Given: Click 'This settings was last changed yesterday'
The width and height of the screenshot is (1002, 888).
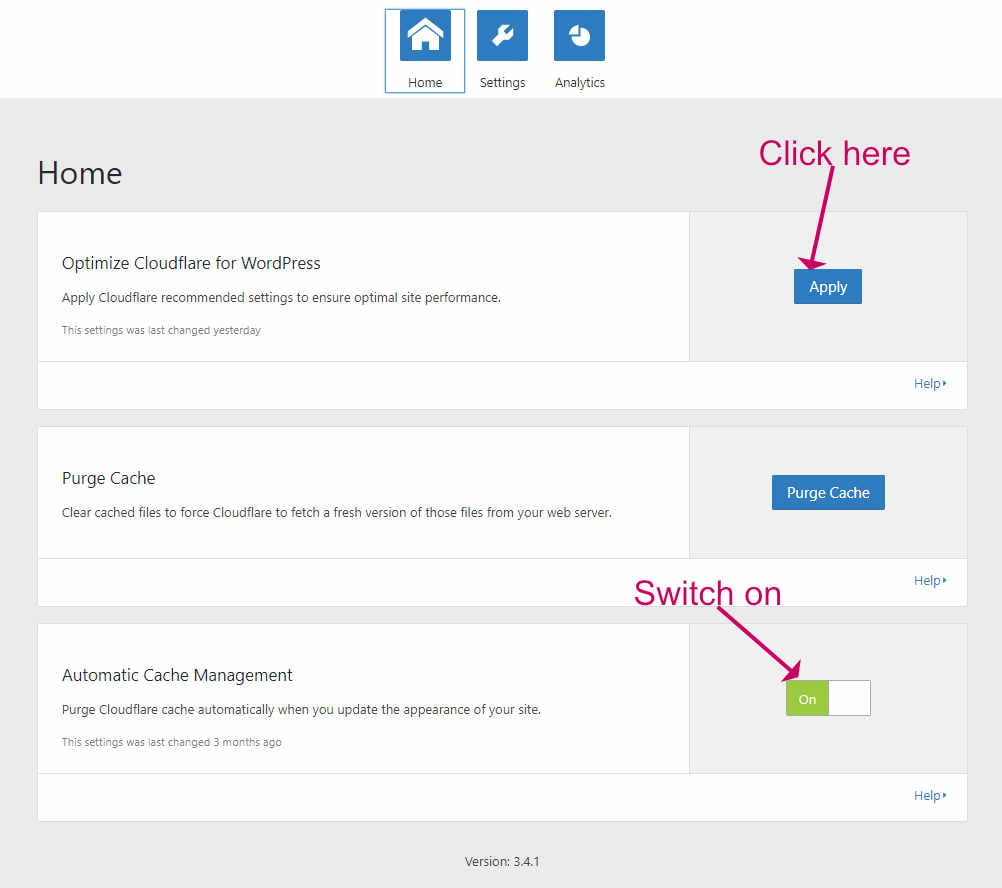Looking at the screenshot, I should click(161, 330).
